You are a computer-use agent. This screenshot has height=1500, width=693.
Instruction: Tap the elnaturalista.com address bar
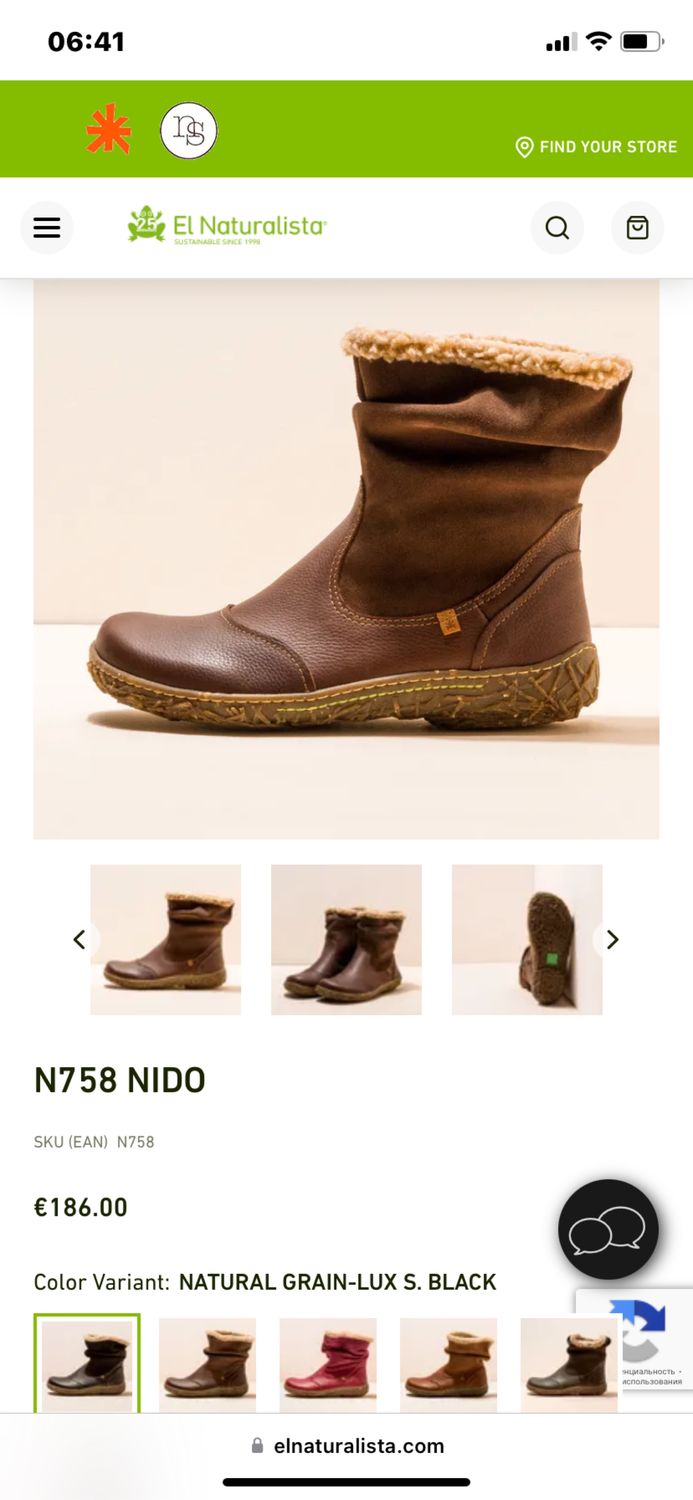coord(347,1446)
